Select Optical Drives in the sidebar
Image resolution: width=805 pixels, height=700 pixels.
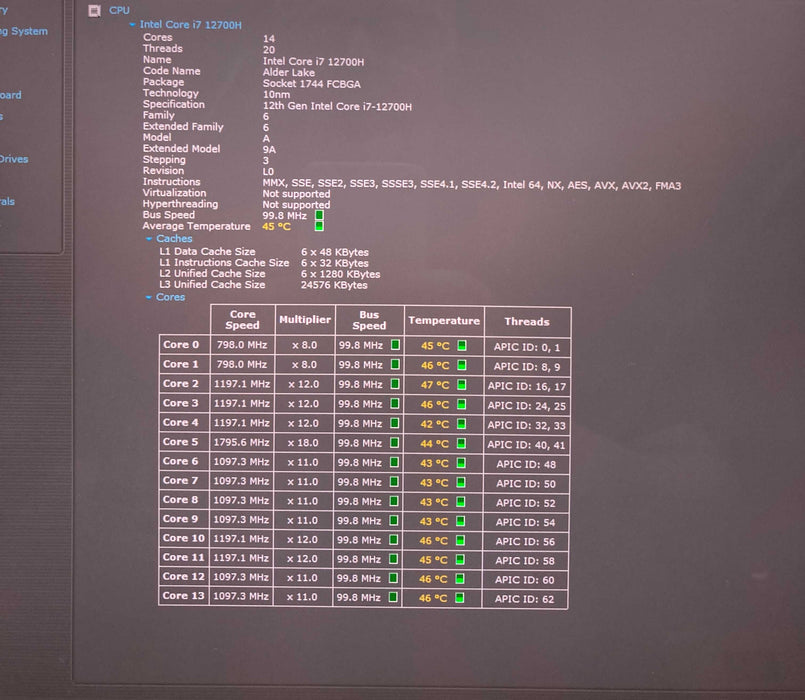[x=14, y=159]
